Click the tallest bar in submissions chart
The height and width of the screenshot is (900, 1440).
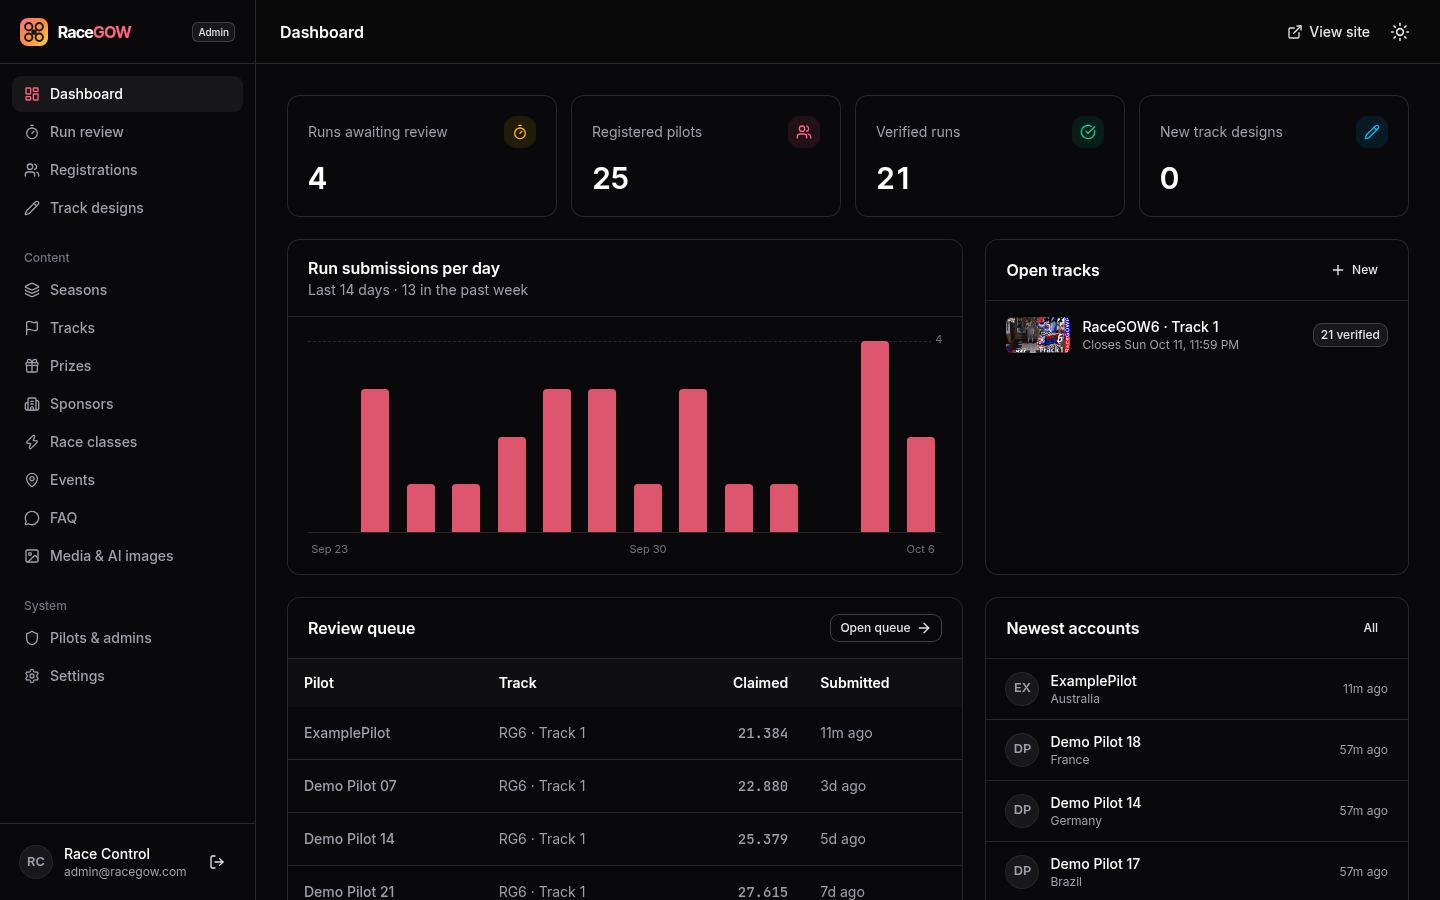(875, 436)
